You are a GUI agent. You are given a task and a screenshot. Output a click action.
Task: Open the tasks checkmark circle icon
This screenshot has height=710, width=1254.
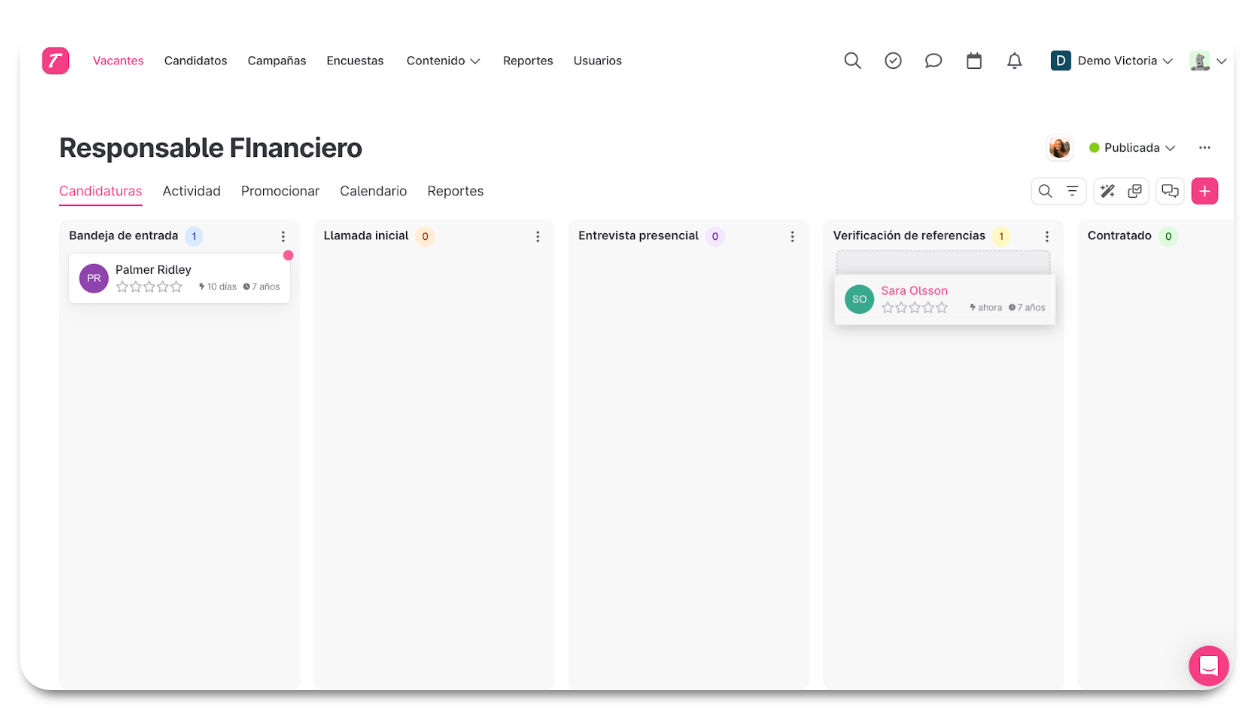tap(893, 61)
